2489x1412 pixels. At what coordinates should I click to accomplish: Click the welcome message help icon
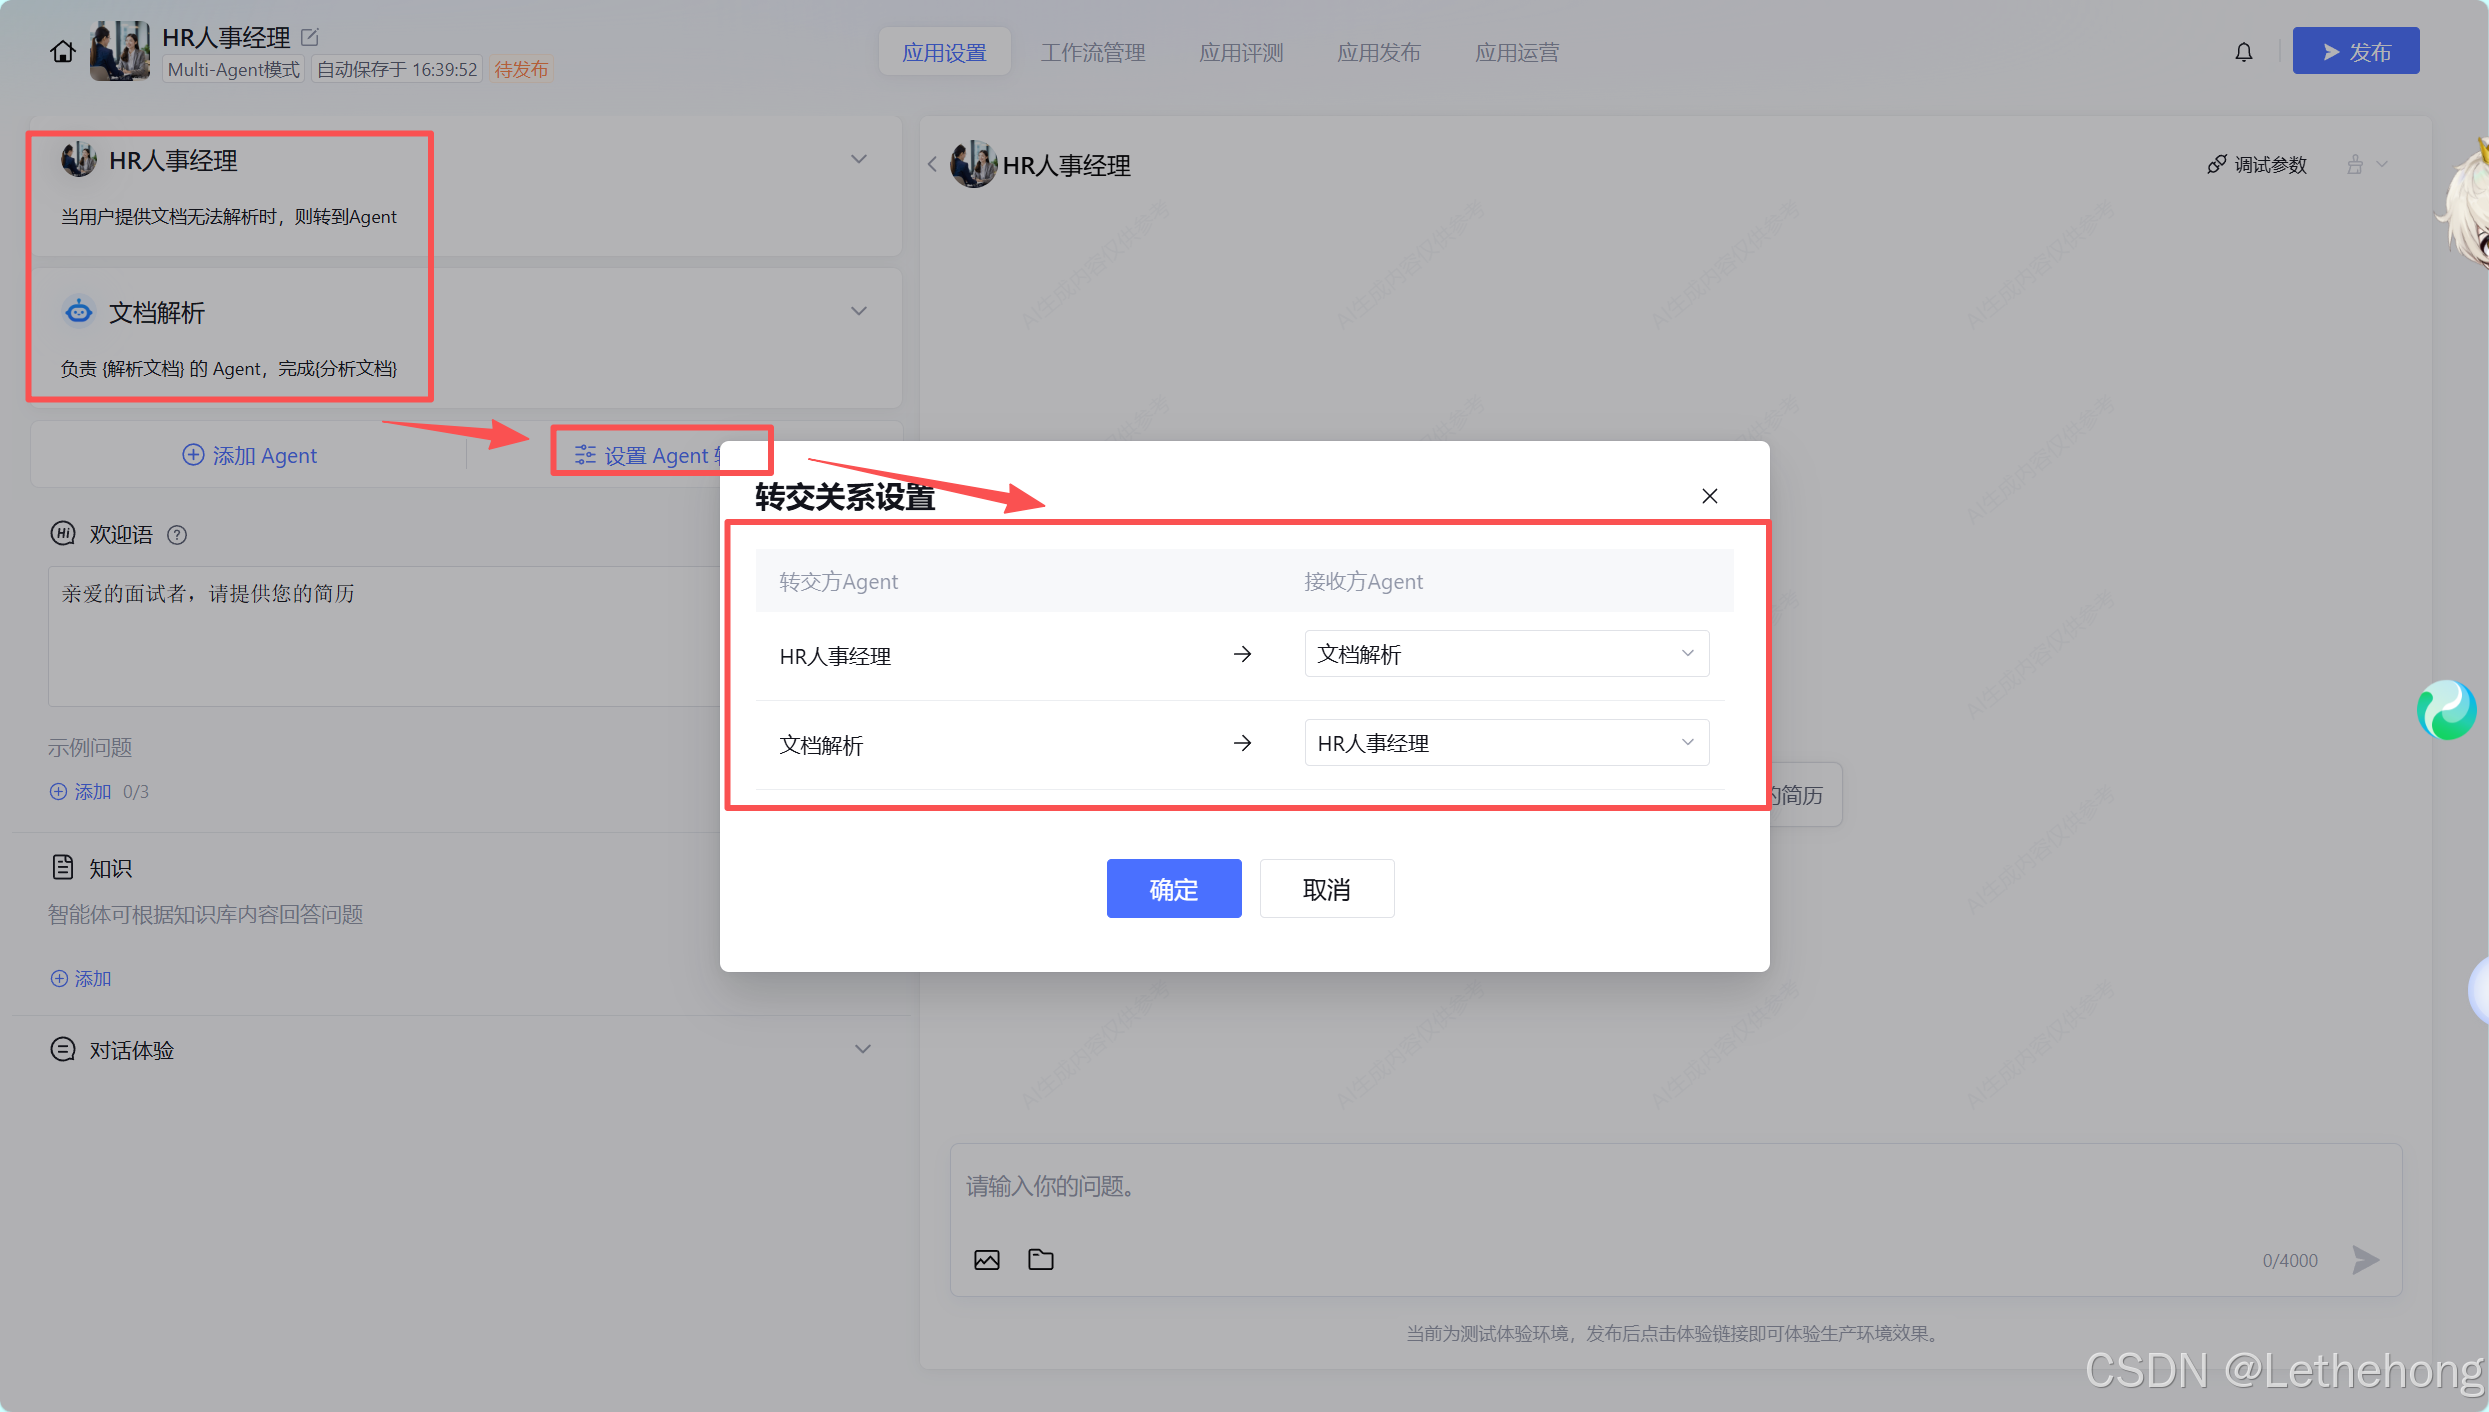tap(177, 535)
